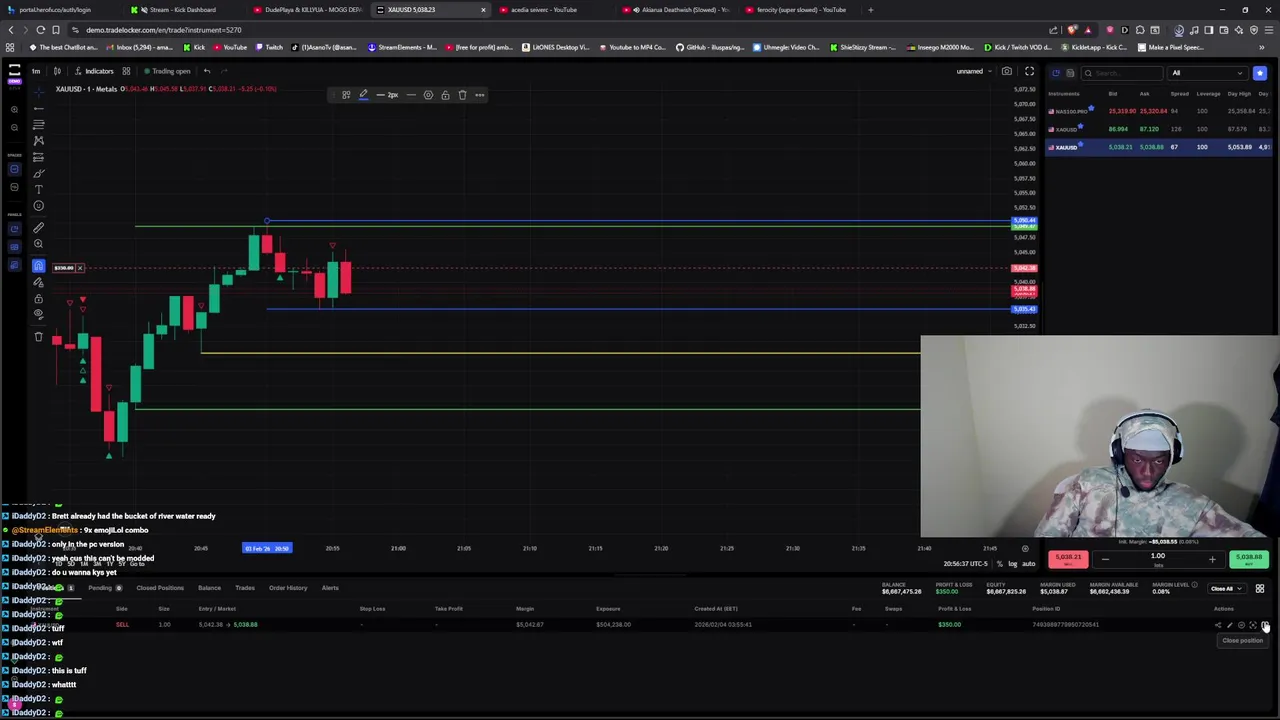Open the Alerts tab
Image resolution: width=1280 pixels, height=720 pixels.
click(330, 588)
